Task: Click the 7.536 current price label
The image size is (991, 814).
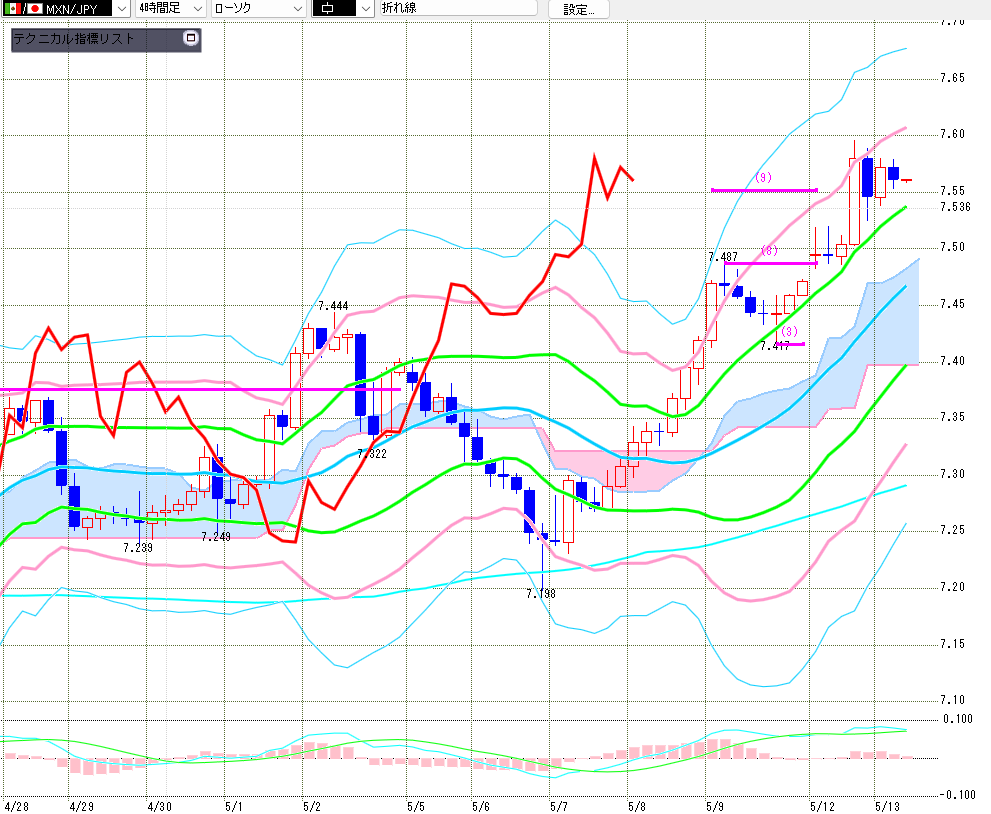Action: [955, 207]
